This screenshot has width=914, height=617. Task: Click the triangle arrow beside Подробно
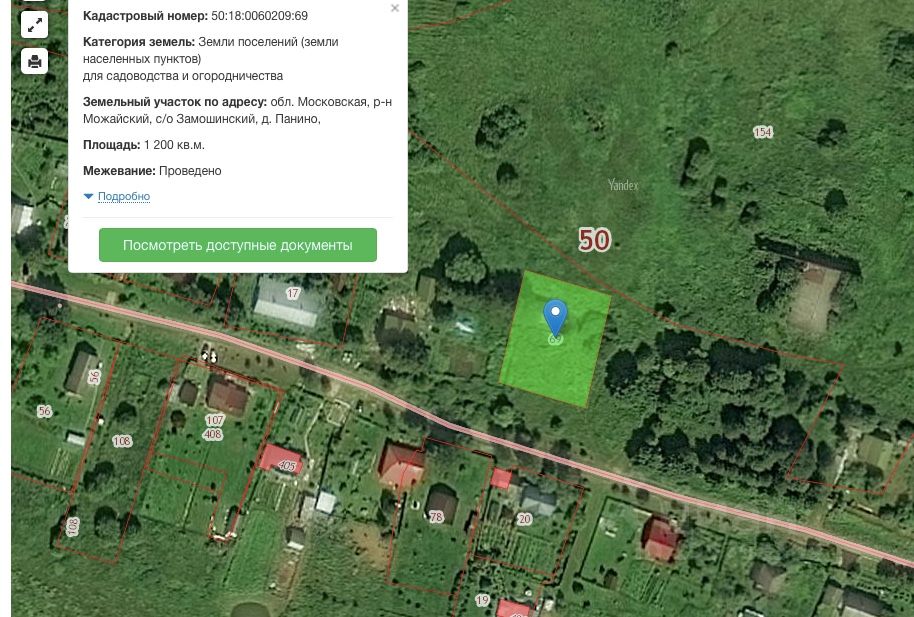[89, 197]
